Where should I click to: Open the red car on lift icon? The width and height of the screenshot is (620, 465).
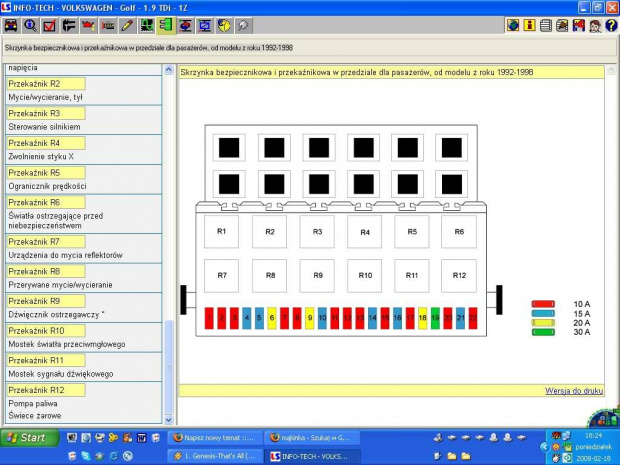185,26
